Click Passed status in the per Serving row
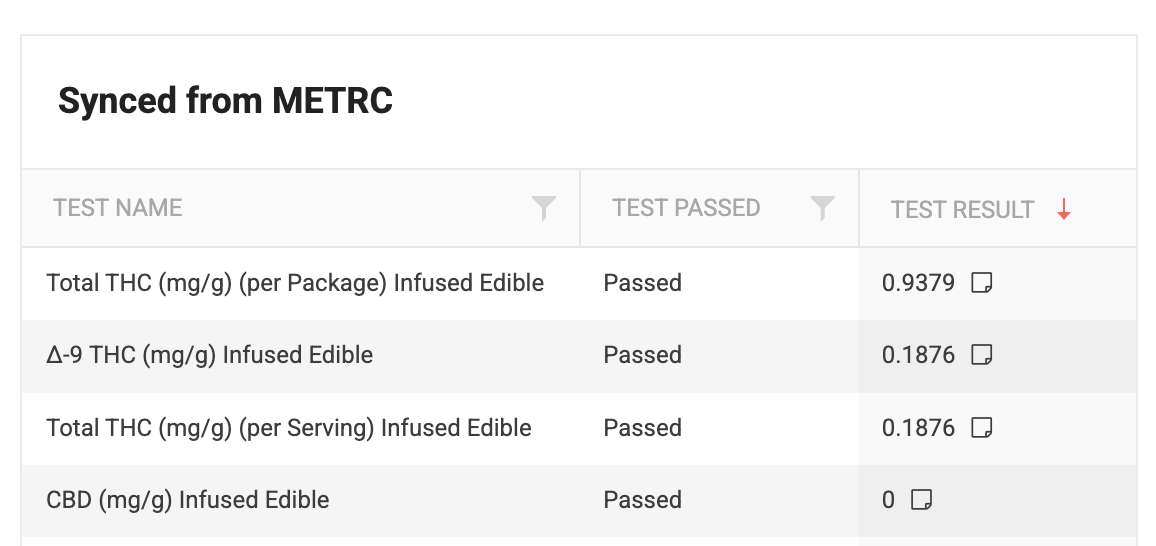 [642, 428]
